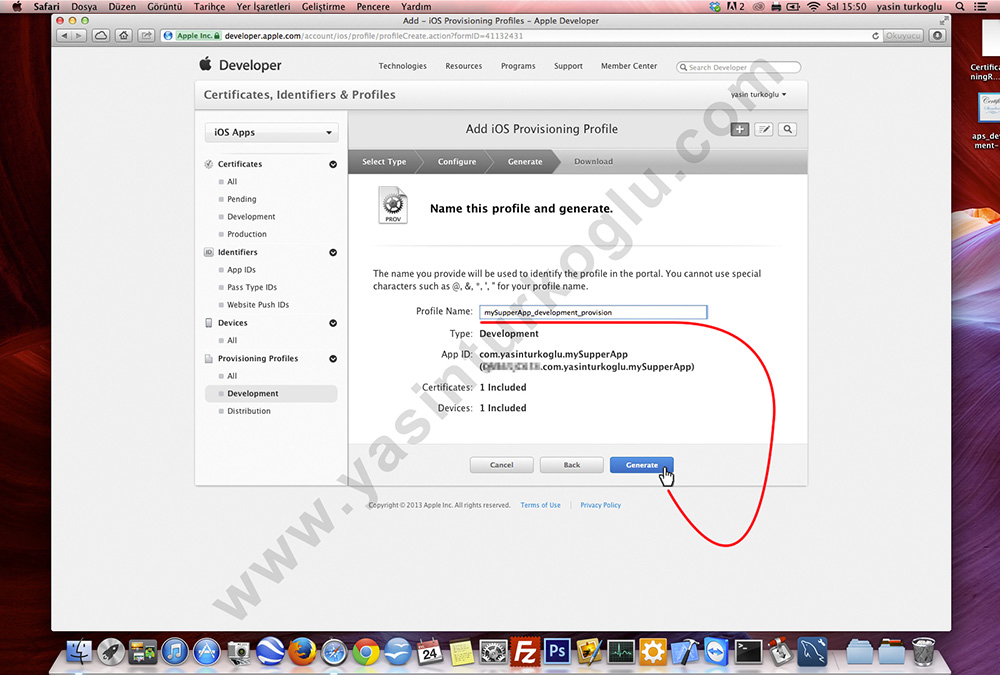Screen dimensions: 1000x675
Task: Open iTunes from the dock
Action: (x=175, y=652)
